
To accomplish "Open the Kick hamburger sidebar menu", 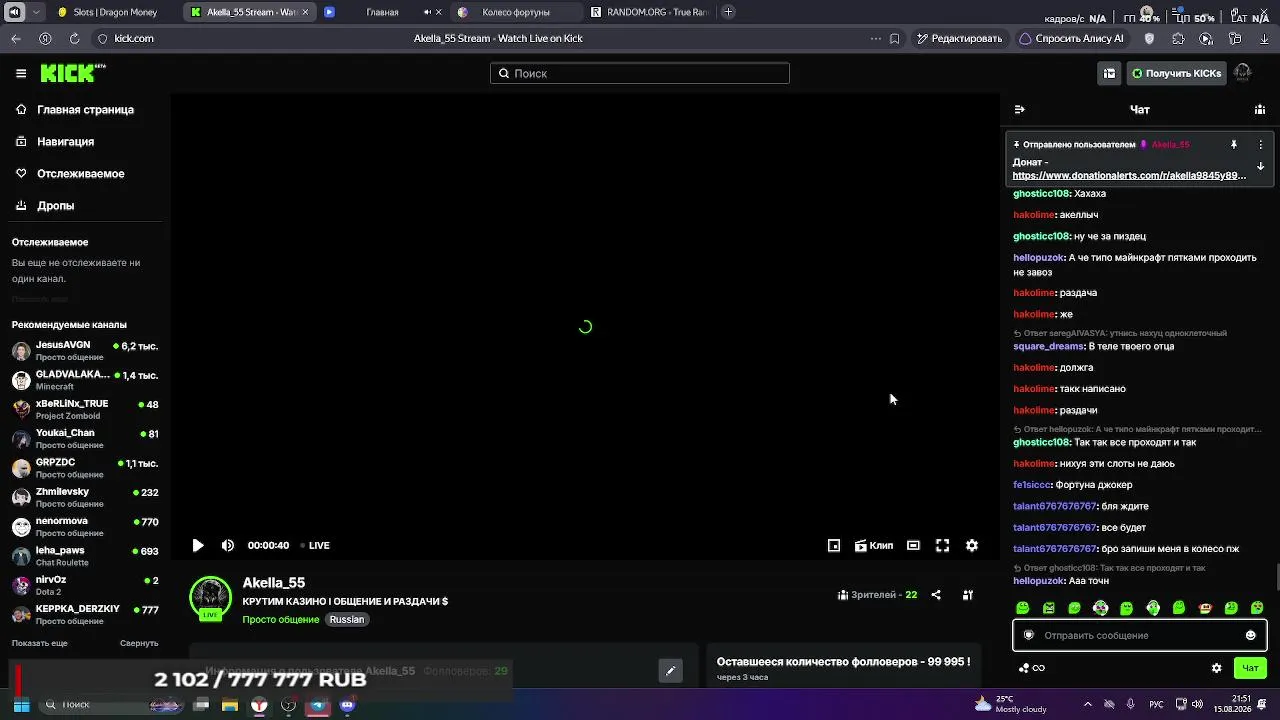I will tap(21, 73).
